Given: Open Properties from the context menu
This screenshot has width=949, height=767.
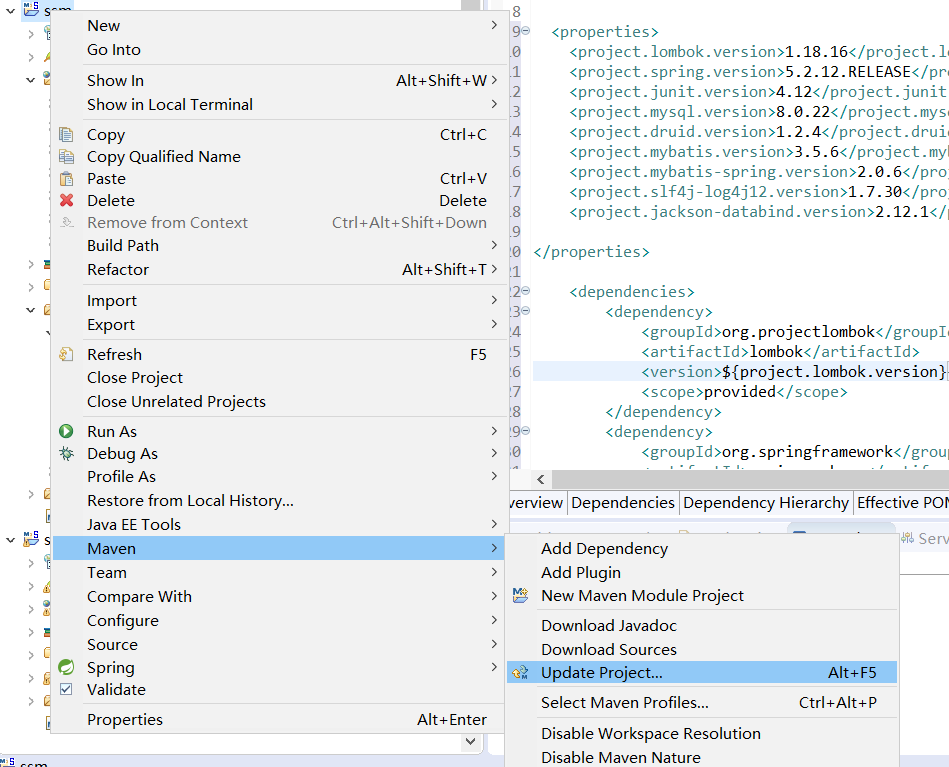Looking at the screenshot, I should point(278,719).
